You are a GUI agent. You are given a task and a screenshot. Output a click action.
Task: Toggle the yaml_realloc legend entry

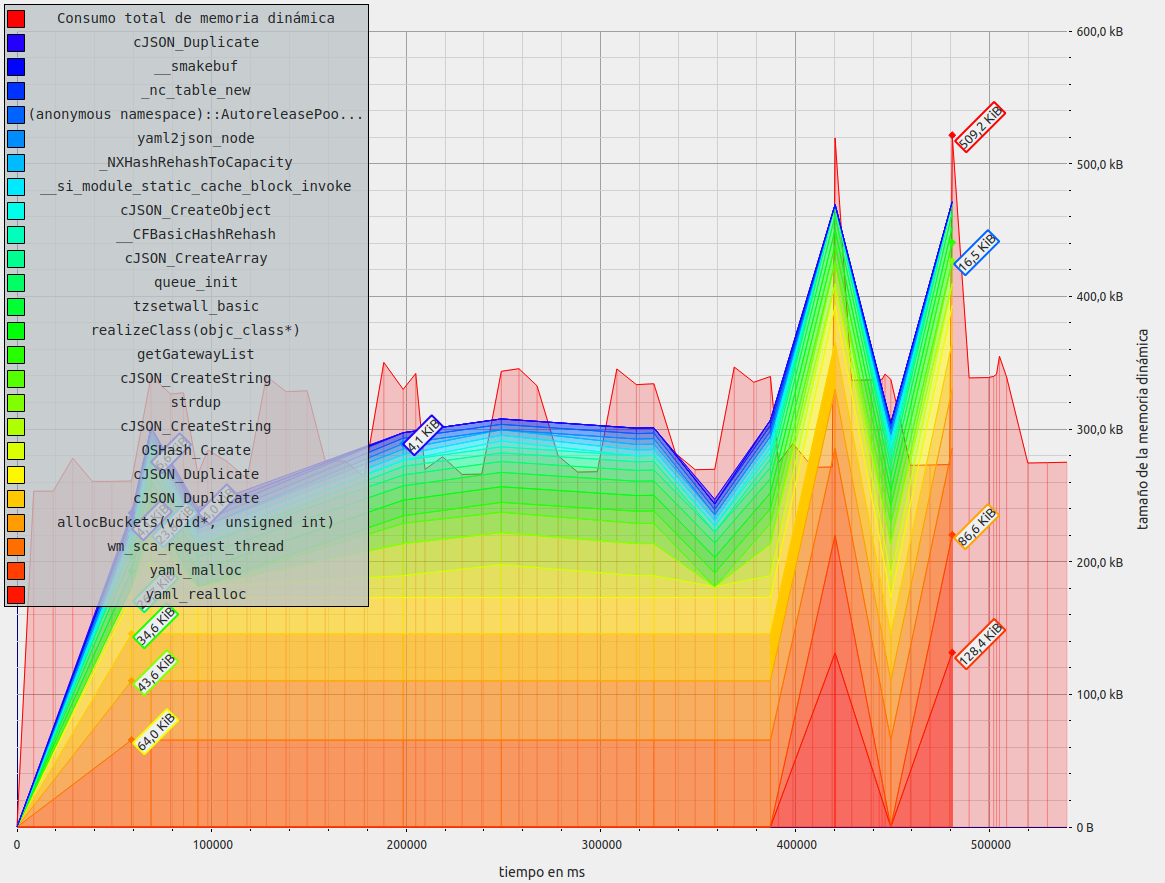(x=15, y=594)
